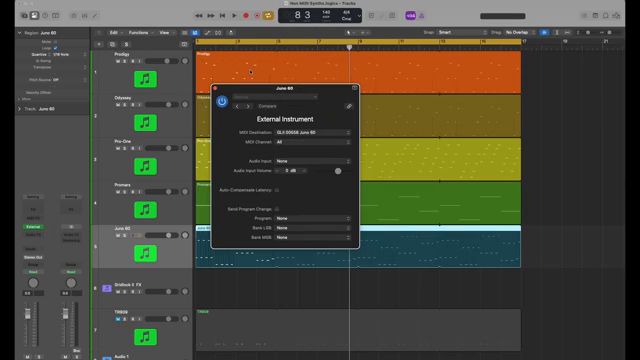Expand the More section in Region inspector

pyautogui.click(x=19, y=99)
